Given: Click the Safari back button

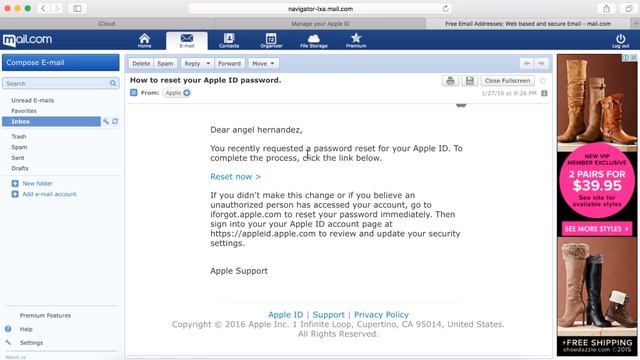Looking at the screenshot, I should pyautogui.click(x=43, y=8).
